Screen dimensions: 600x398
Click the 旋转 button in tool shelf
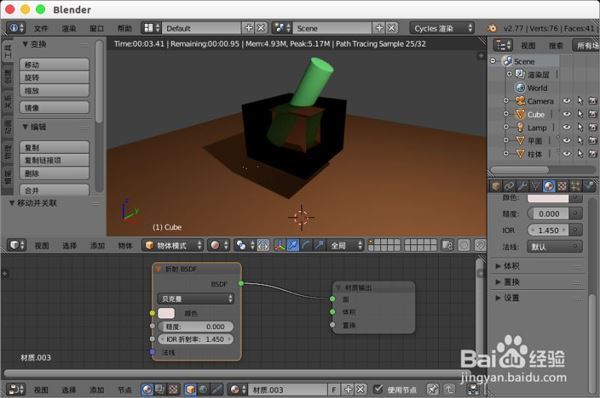point(54,77)
